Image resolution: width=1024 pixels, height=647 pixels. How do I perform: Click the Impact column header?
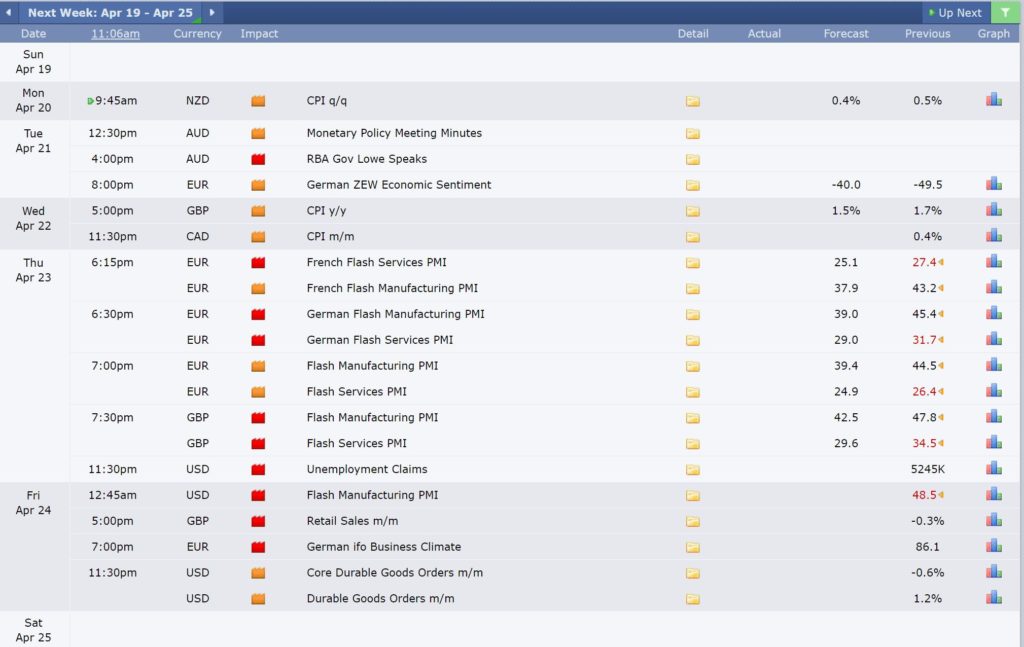[259, 33]
